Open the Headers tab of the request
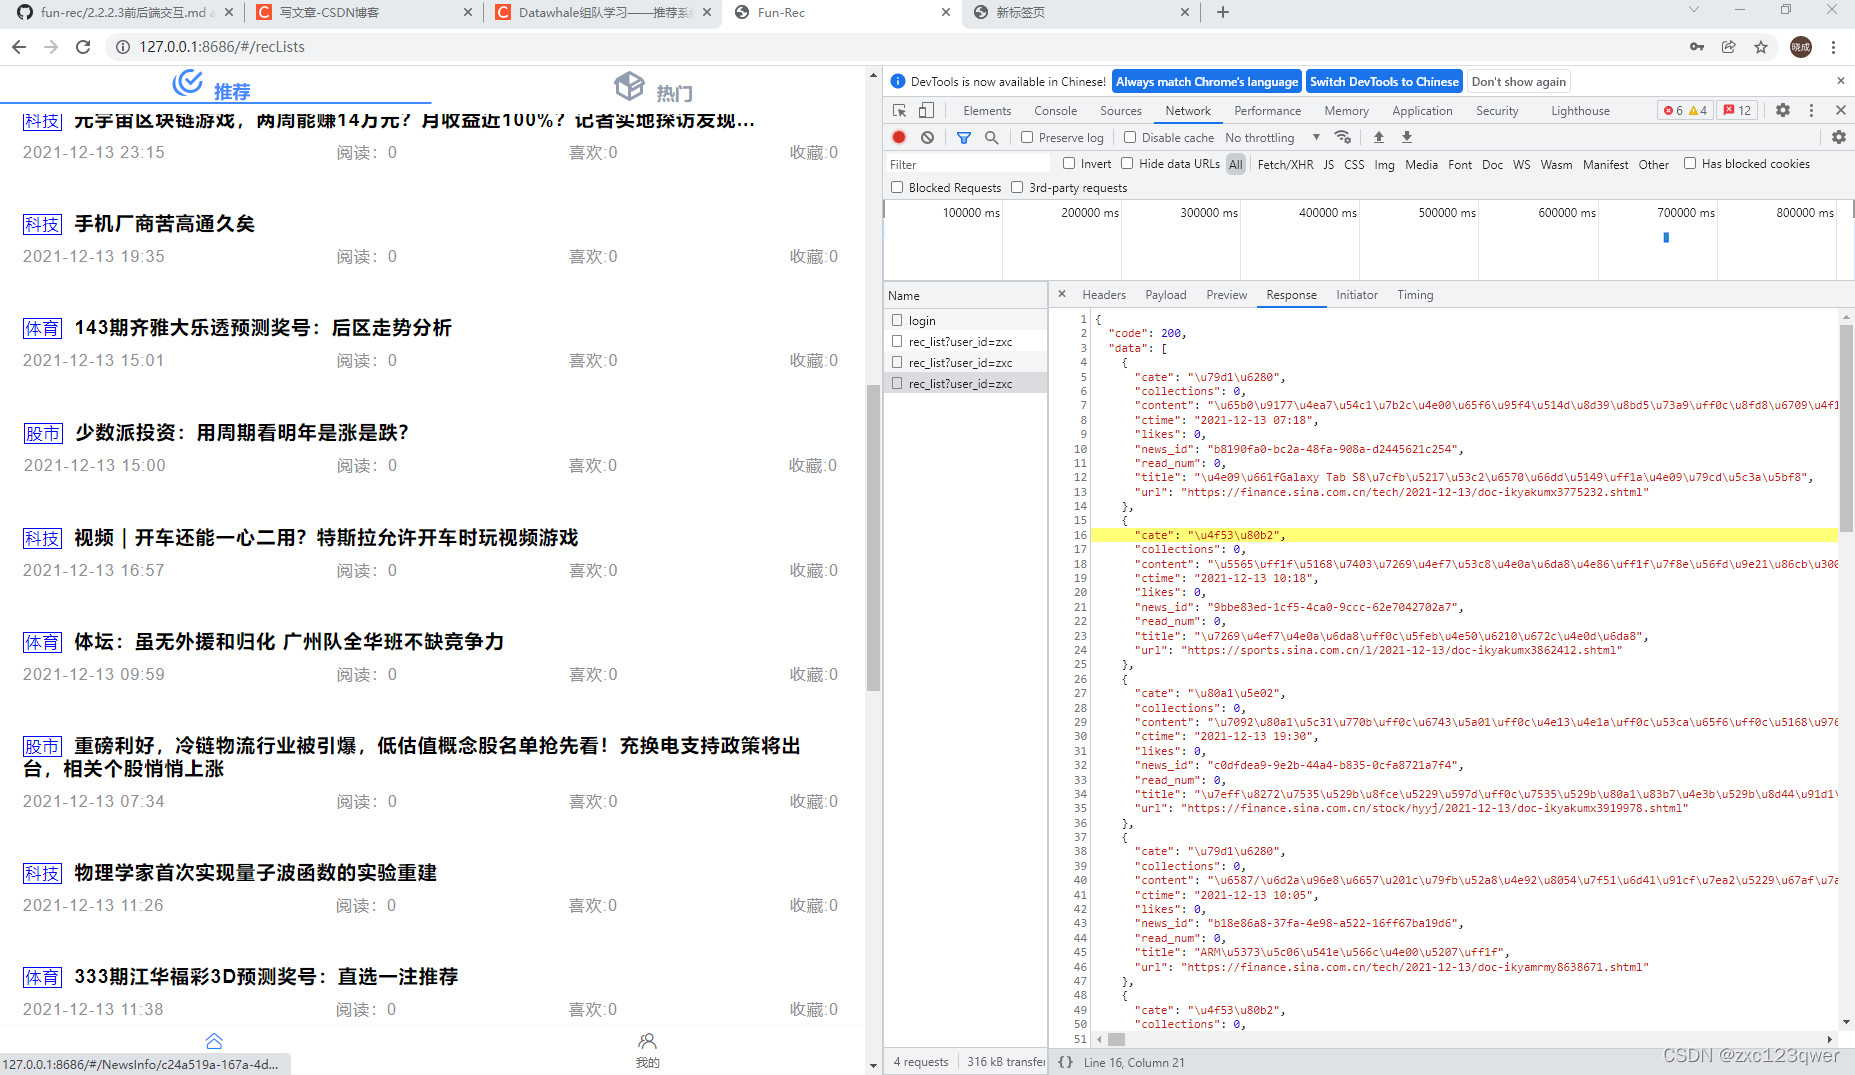The height and width of the screenshot is (1075, 1855). tap(1104, 294)
